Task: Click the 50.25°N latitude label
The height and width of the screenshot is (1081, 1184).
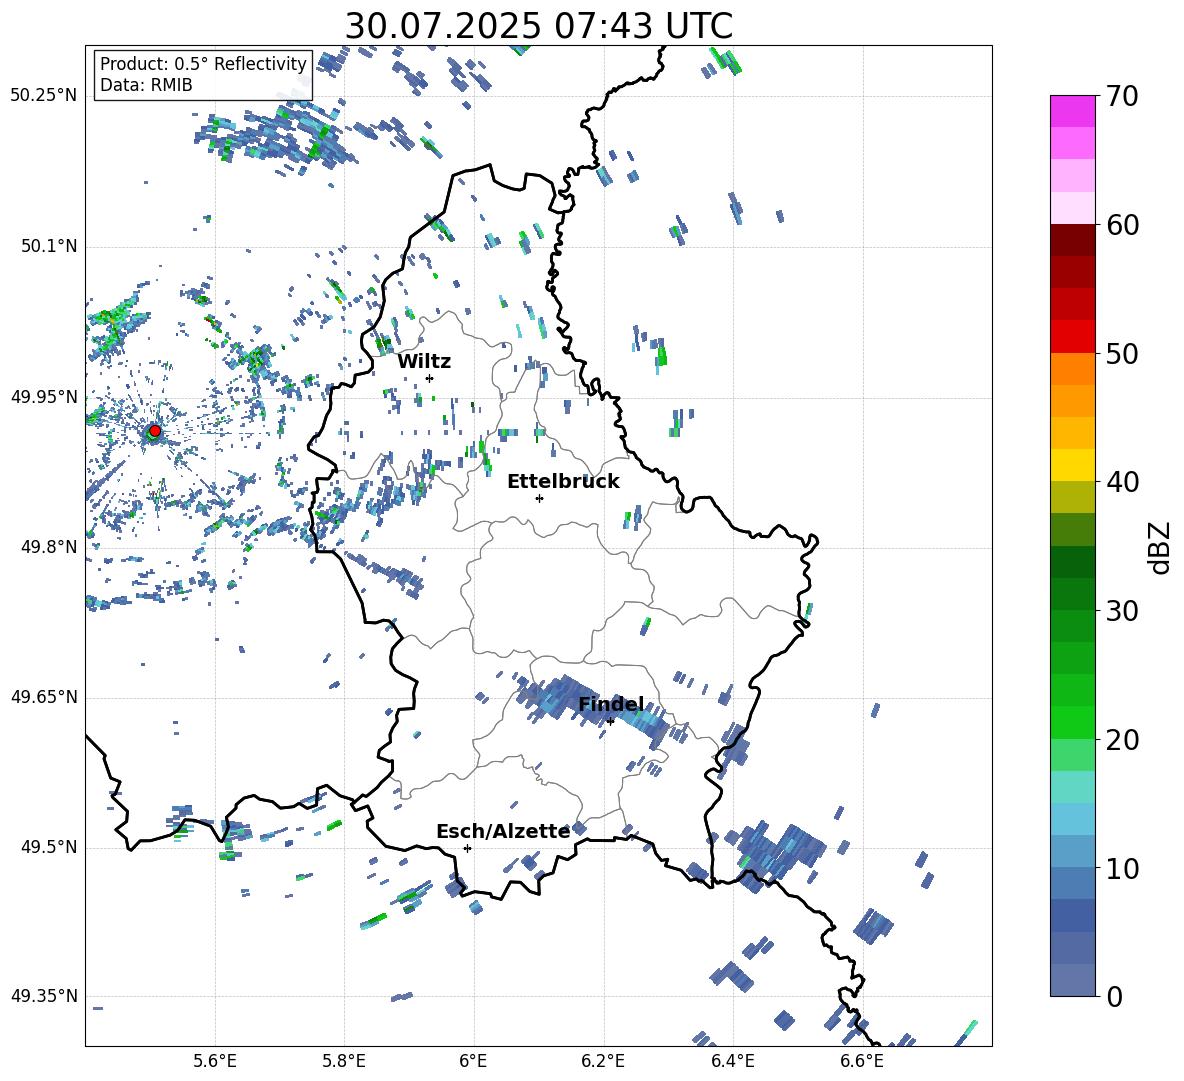Action: [44, 96]
